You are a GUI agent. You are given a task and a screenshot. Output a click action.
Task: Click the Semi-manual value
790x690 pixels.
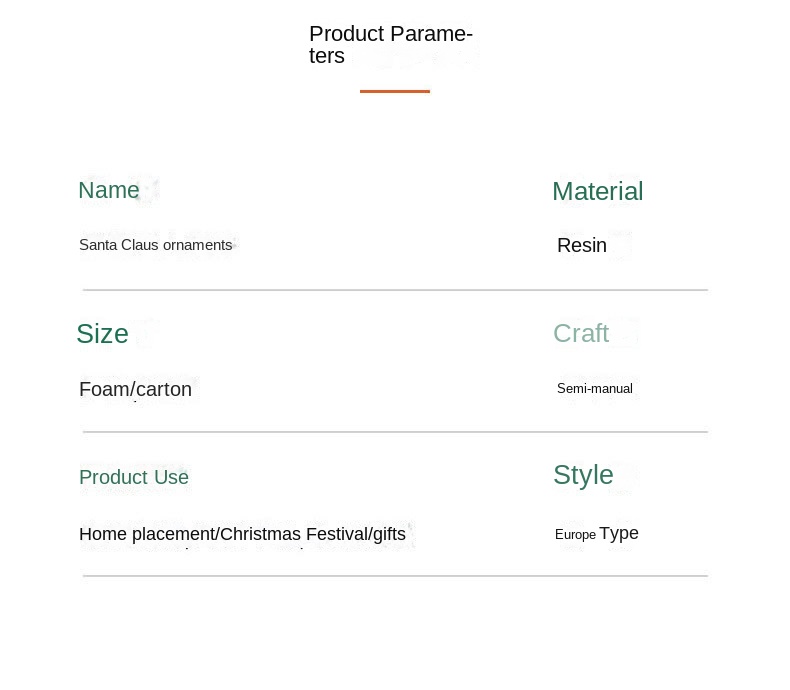click(x=595, y=388)
